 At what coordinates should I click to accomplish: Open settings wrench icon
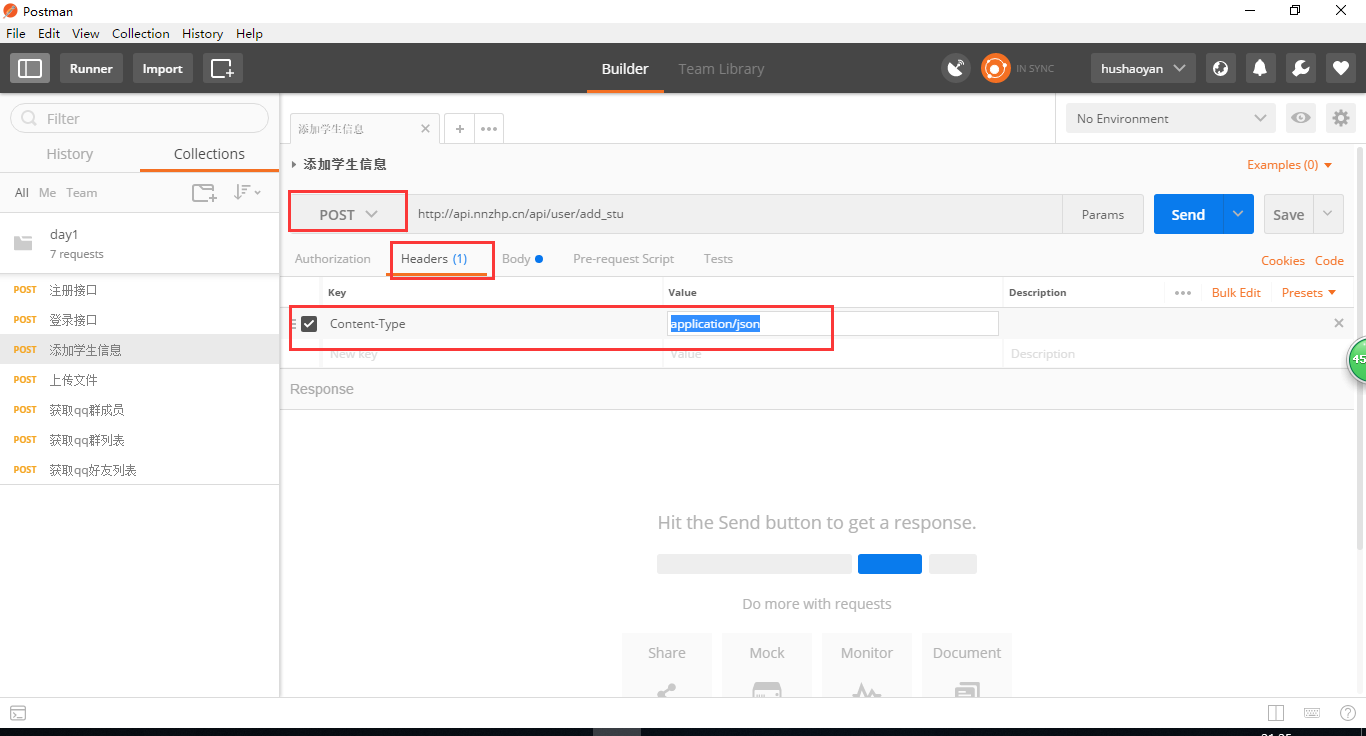click(x=1300, y=68)
